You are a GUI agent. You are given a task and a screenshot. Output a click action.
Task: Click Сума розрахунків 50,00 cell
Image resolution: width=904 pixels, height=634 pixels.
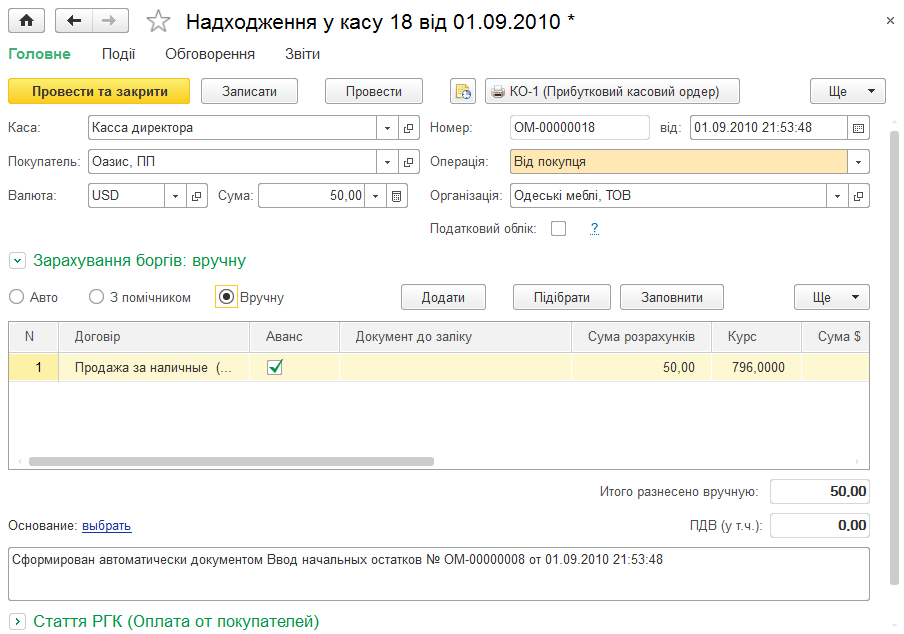point(641,367)
